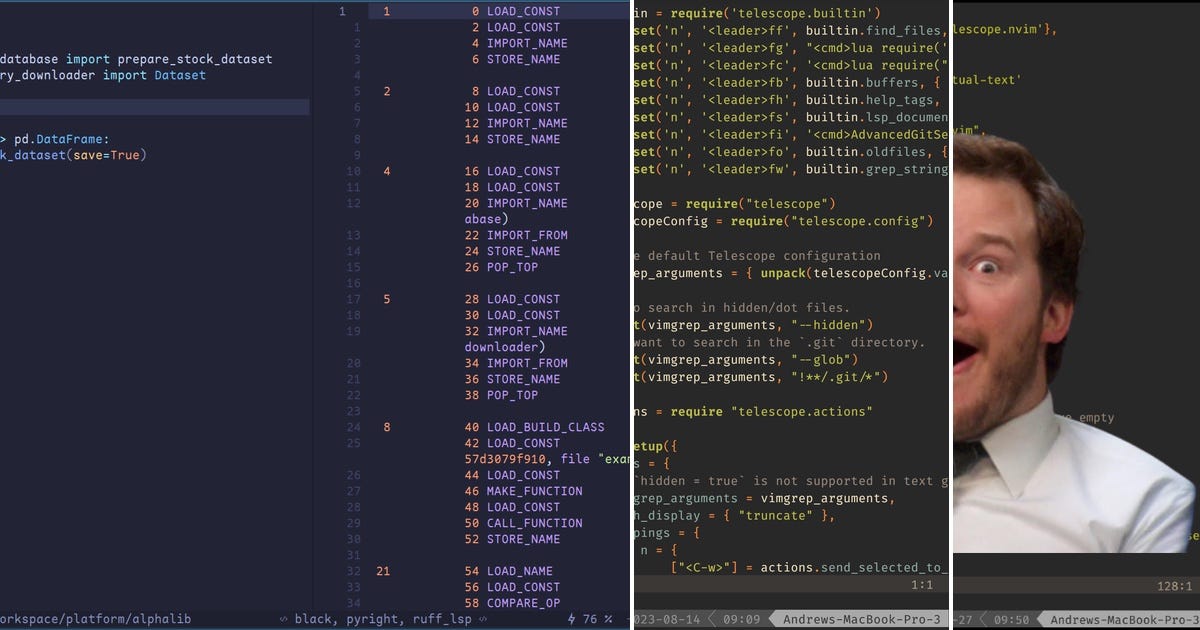This screenshot has width=1200, height=630.
Task: Open the workspace/platform/alphalib path
Action: tap(95, 618)
